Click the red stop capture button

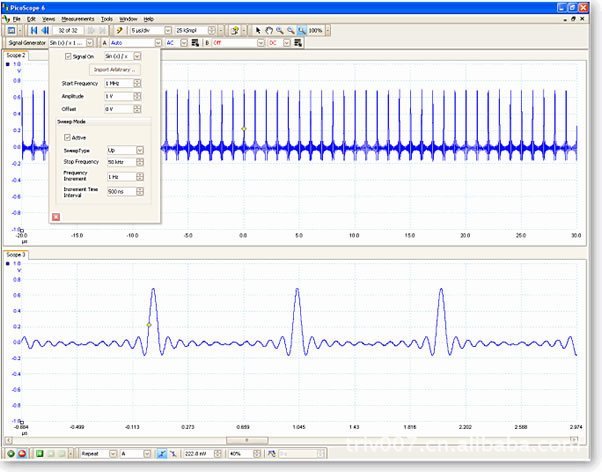pyautogui.click(x=21, y=453)
